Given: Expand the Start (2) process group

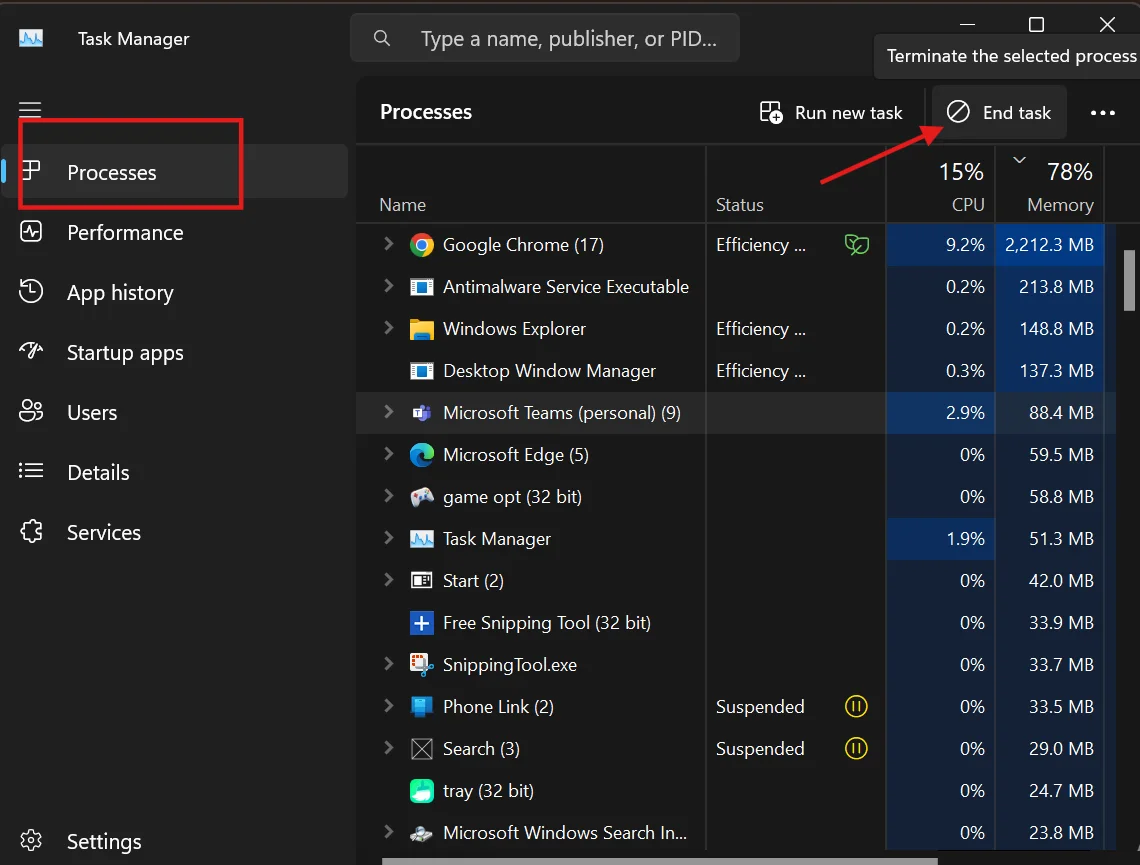Looking at the screenshot, I should (x=388, y=580).
